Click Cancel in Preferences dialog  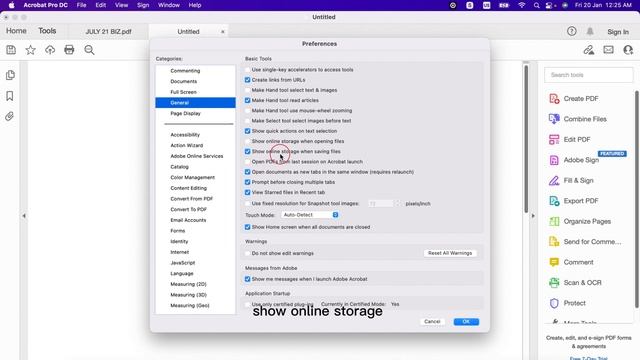pos(432,322)
